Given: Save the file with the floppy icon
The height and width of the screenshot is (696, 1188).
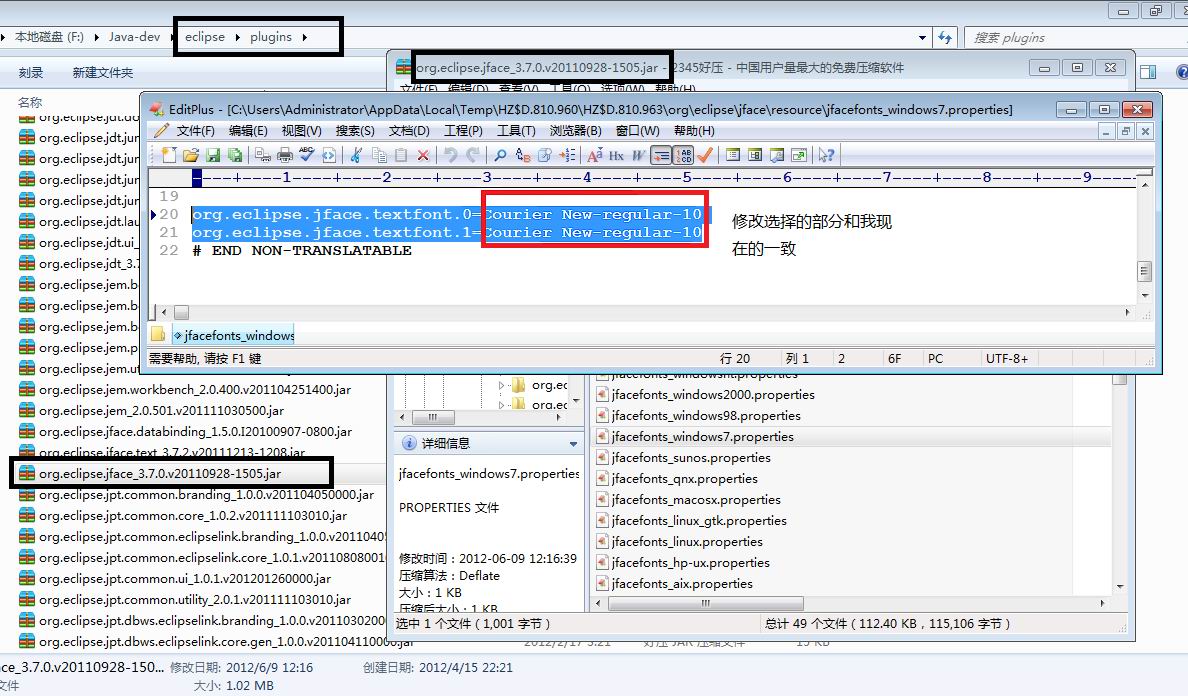Looking at the screenshot, I should [x=214, y=155].
